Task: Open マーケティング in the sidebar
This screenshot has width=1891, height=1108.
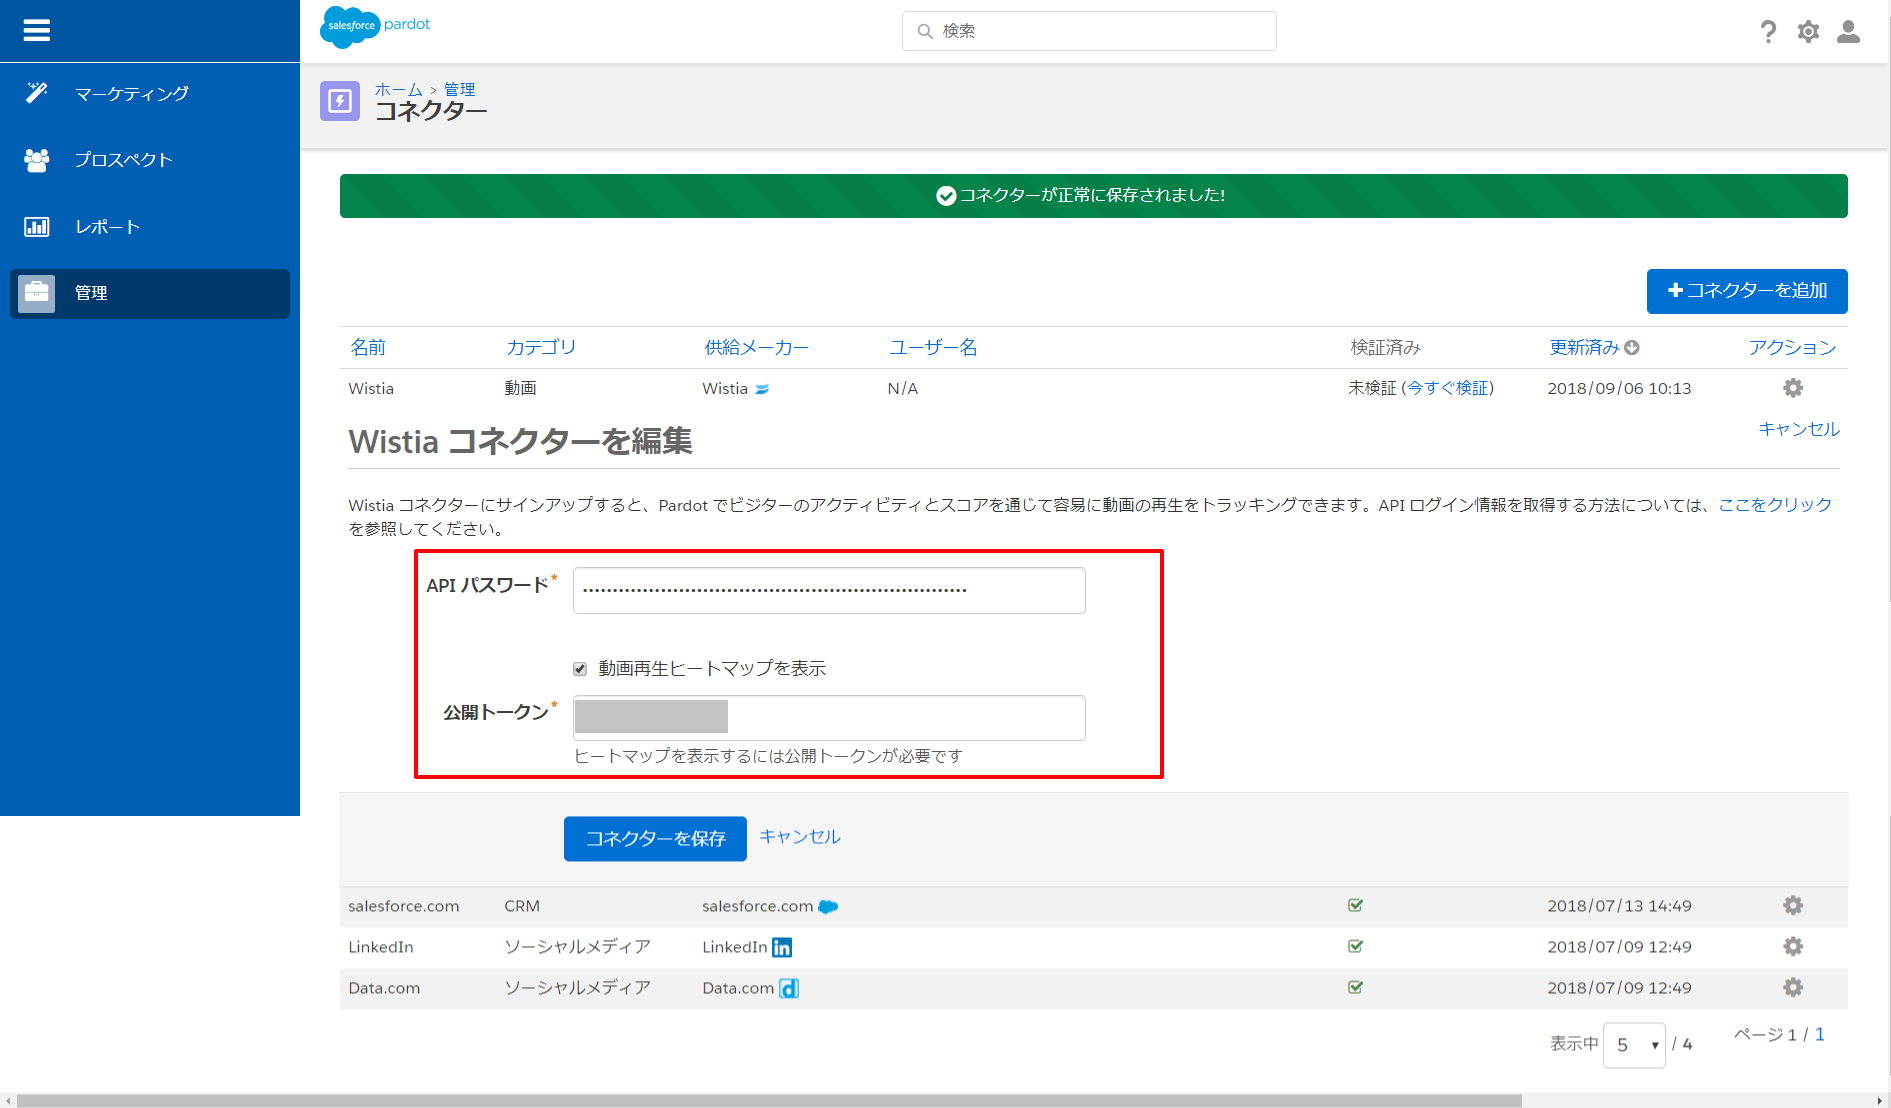Action: 131,94
